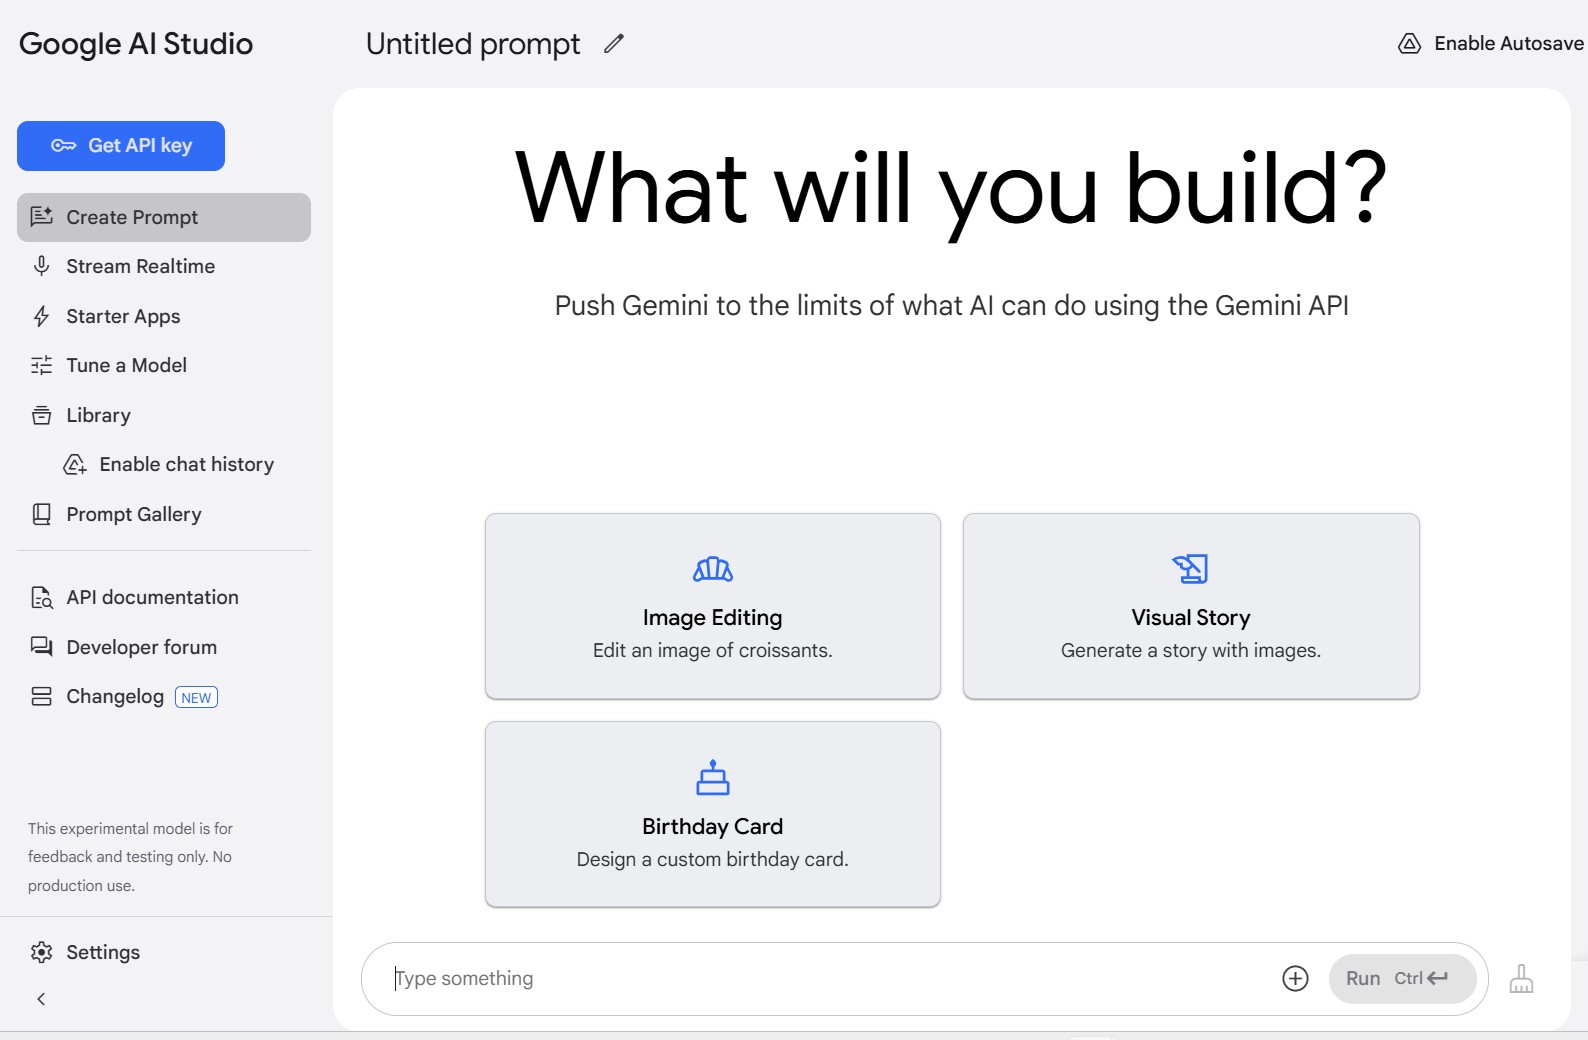Expand the Library section
The height and width of the screenshot is (1040, 1588).
(98, 415)
